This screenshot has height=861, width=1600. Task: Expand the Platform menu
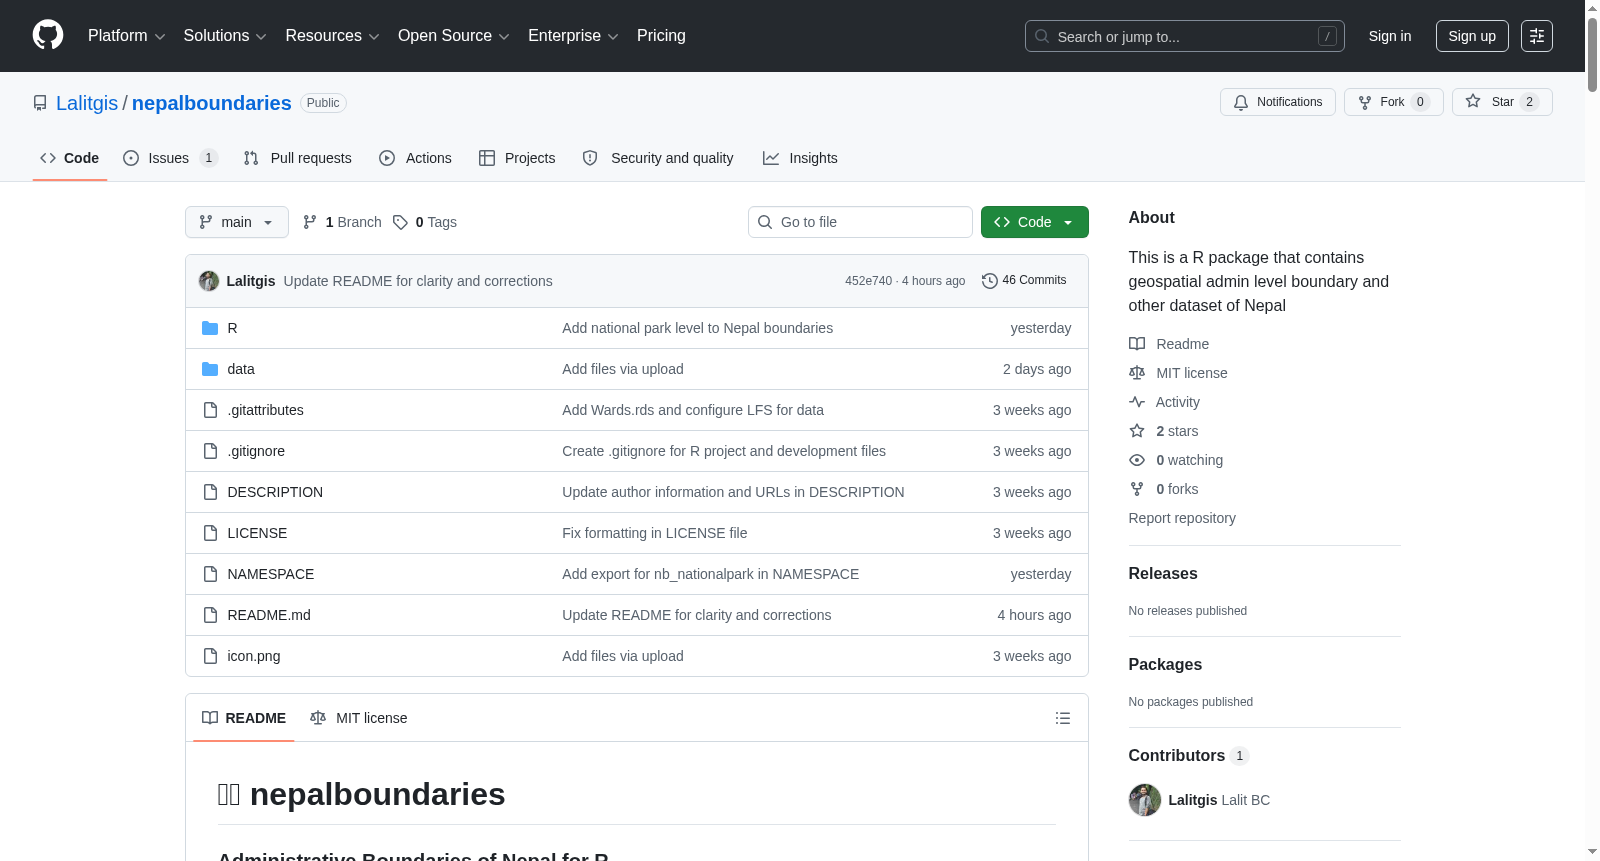pos(126,36)
